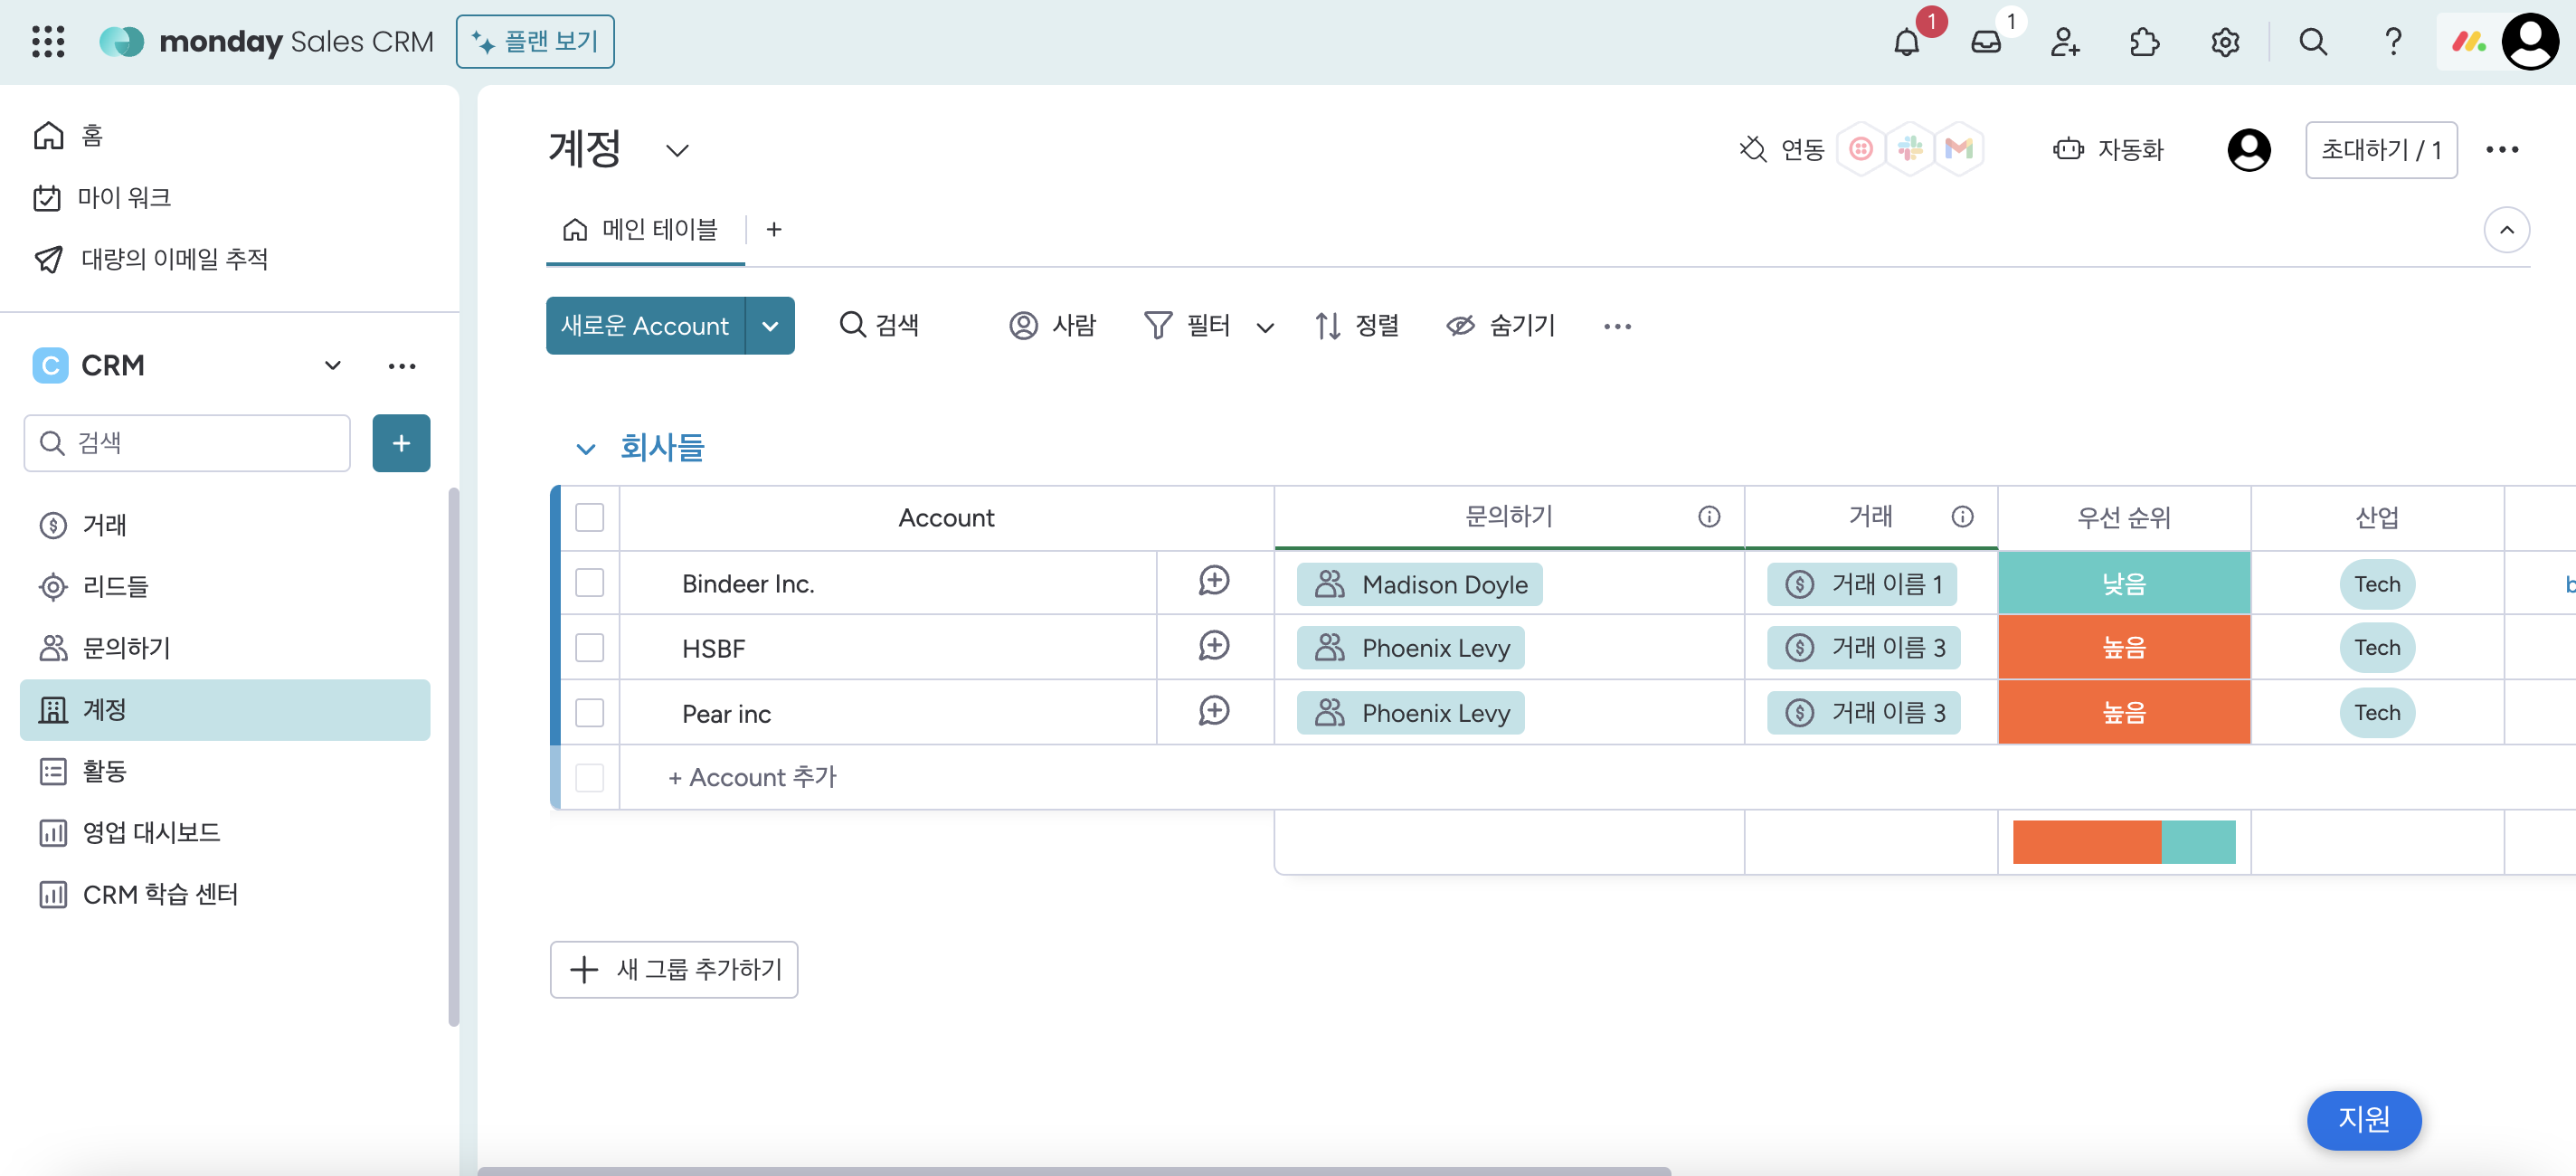The height and width of the screenshot is (1176, 2576).
Task: Add an update to Bindeer Inc. row
Action: 1213,582
